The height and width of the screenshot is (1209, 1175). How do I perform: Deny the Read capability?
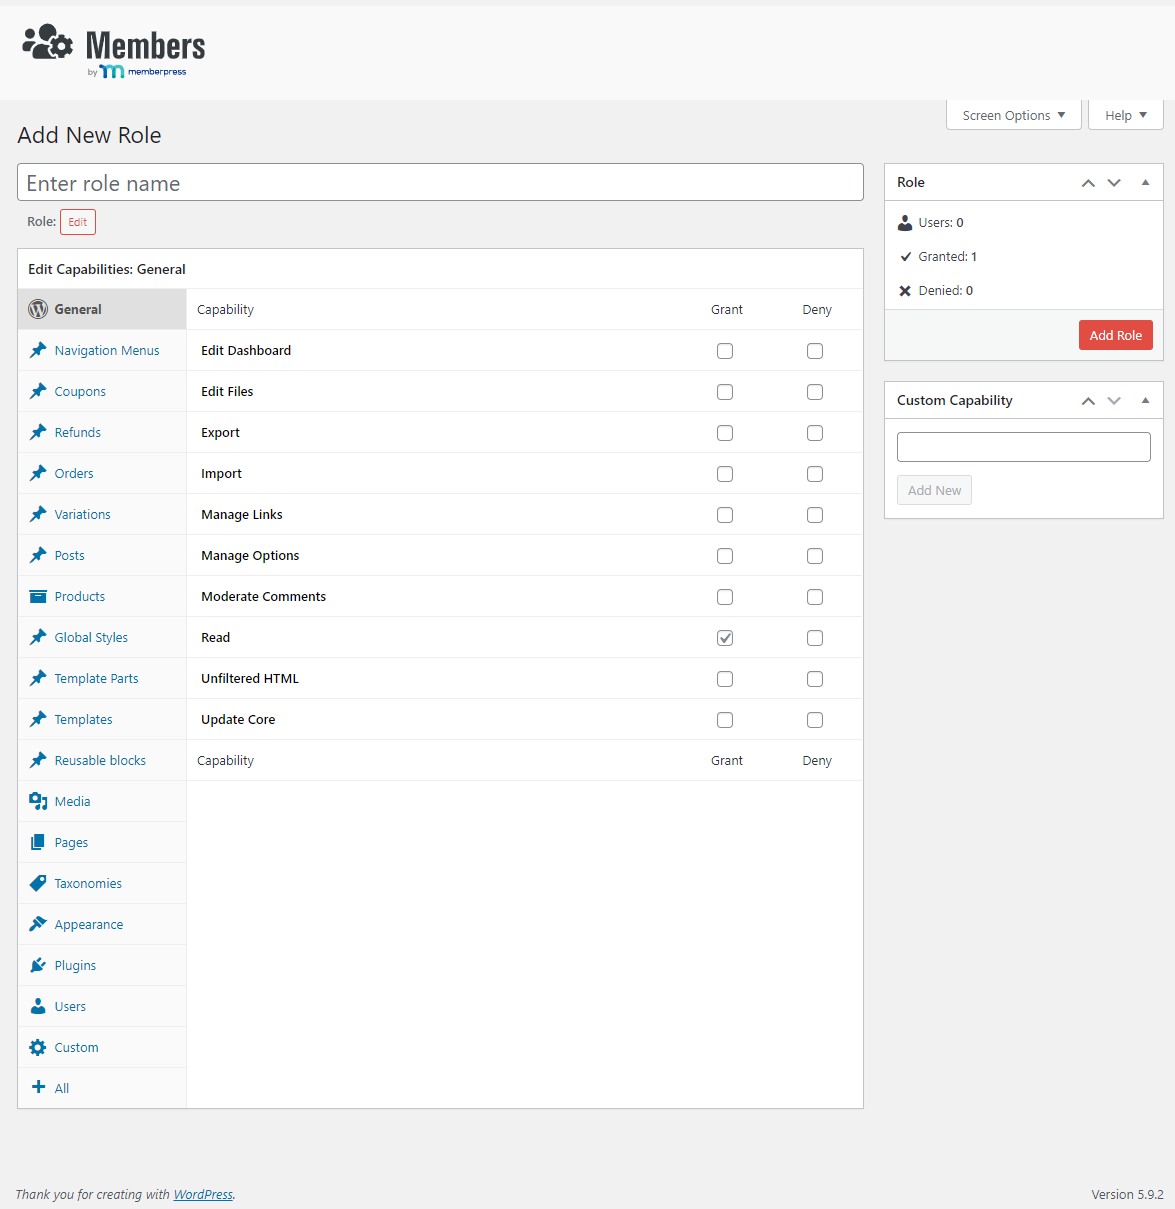point(815,638)
